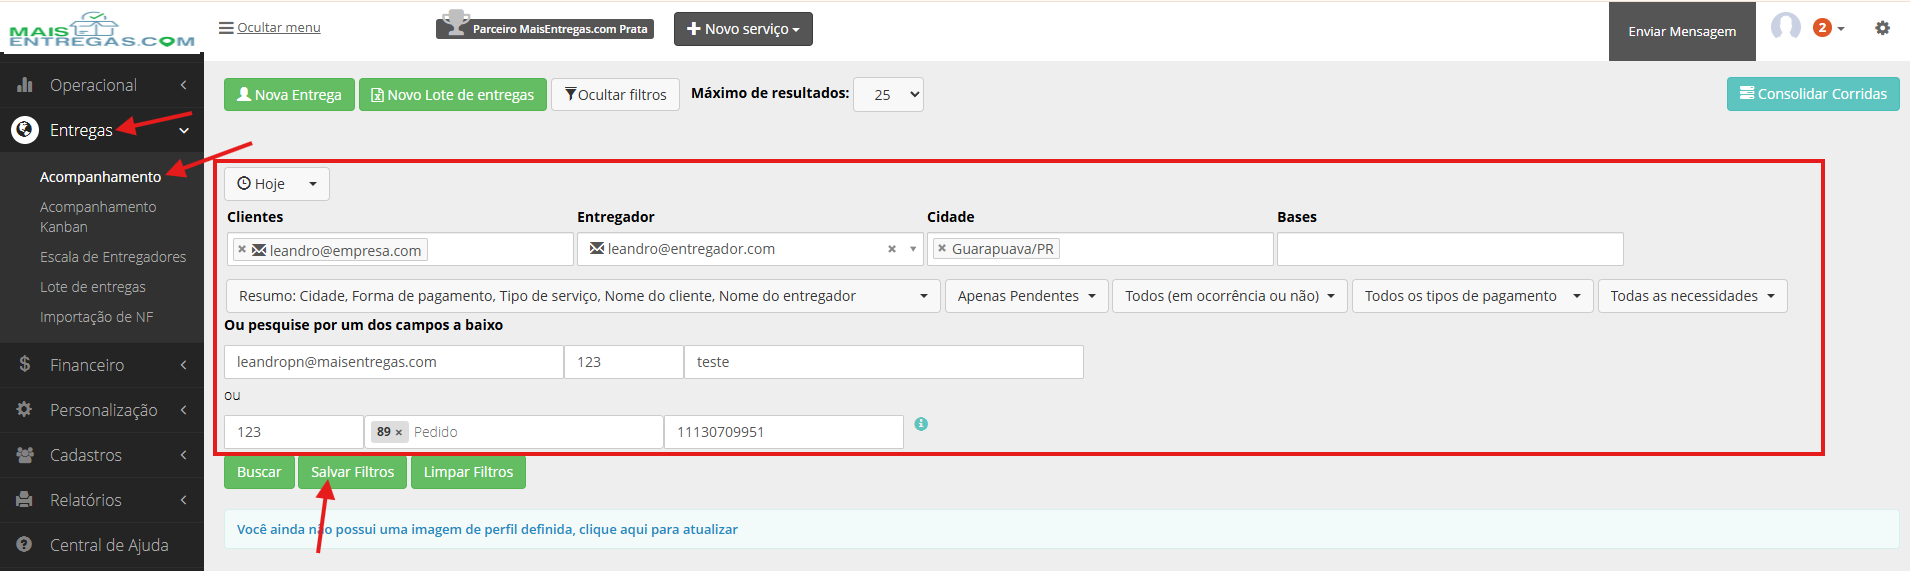Expand the Relatórios sidebar menu

click(102, 500)
